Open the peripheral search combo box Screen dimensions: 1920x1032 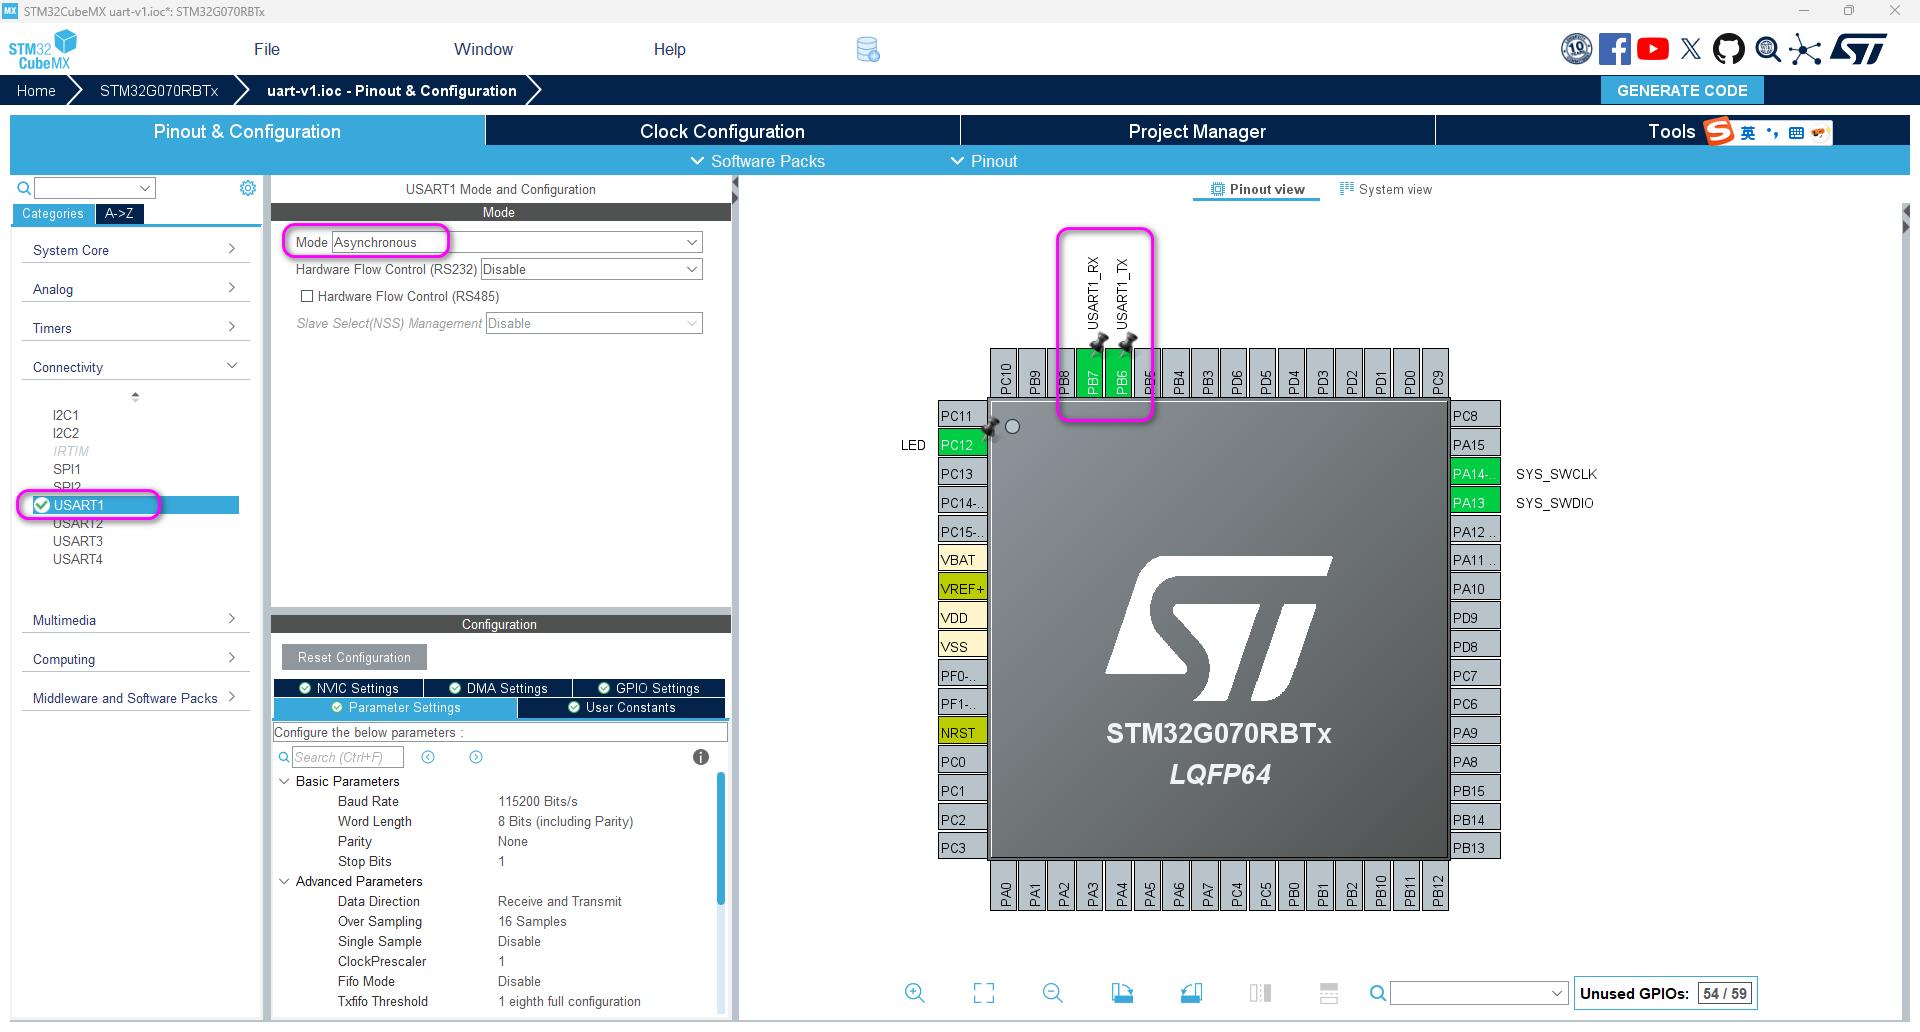coord(95,188)
